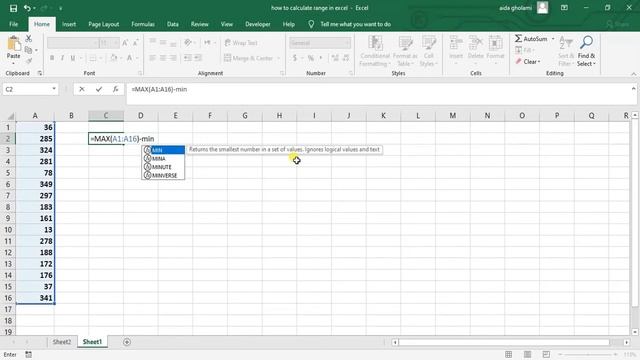Expand AutoSum dropdown arrow
The height and width of the screenshot is (360, 640).
pos(553,39)
